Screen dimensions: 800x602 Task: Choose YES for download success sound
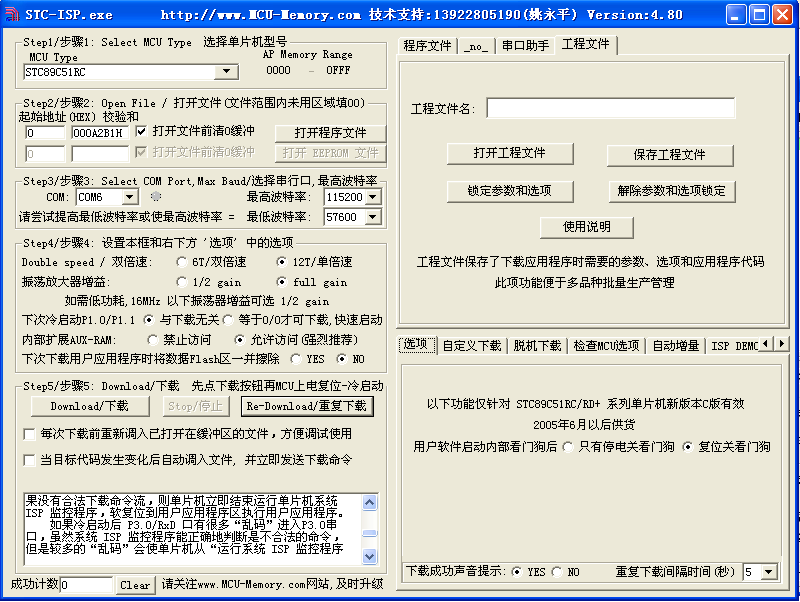click(x=516, y=572)
